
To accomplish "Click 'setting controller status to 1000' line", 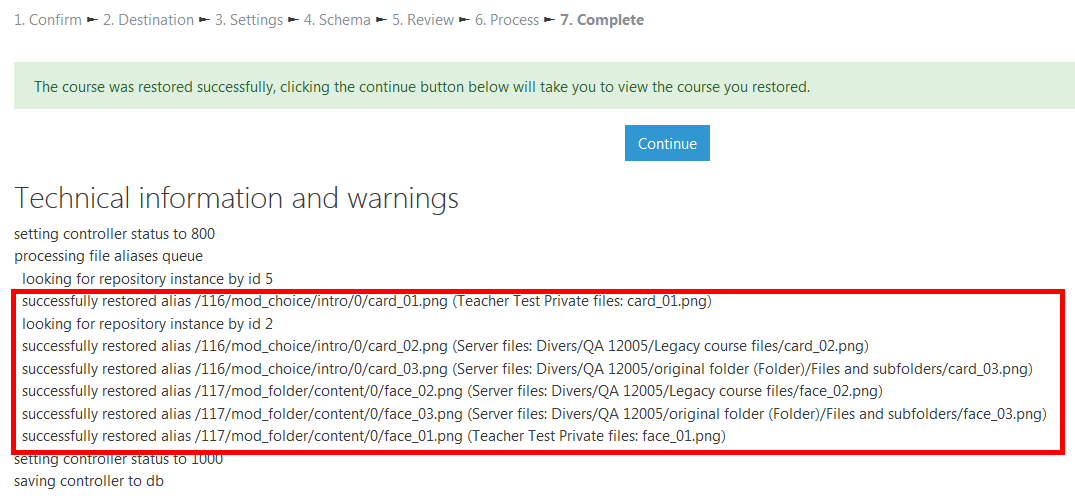I will pos(119,459).
